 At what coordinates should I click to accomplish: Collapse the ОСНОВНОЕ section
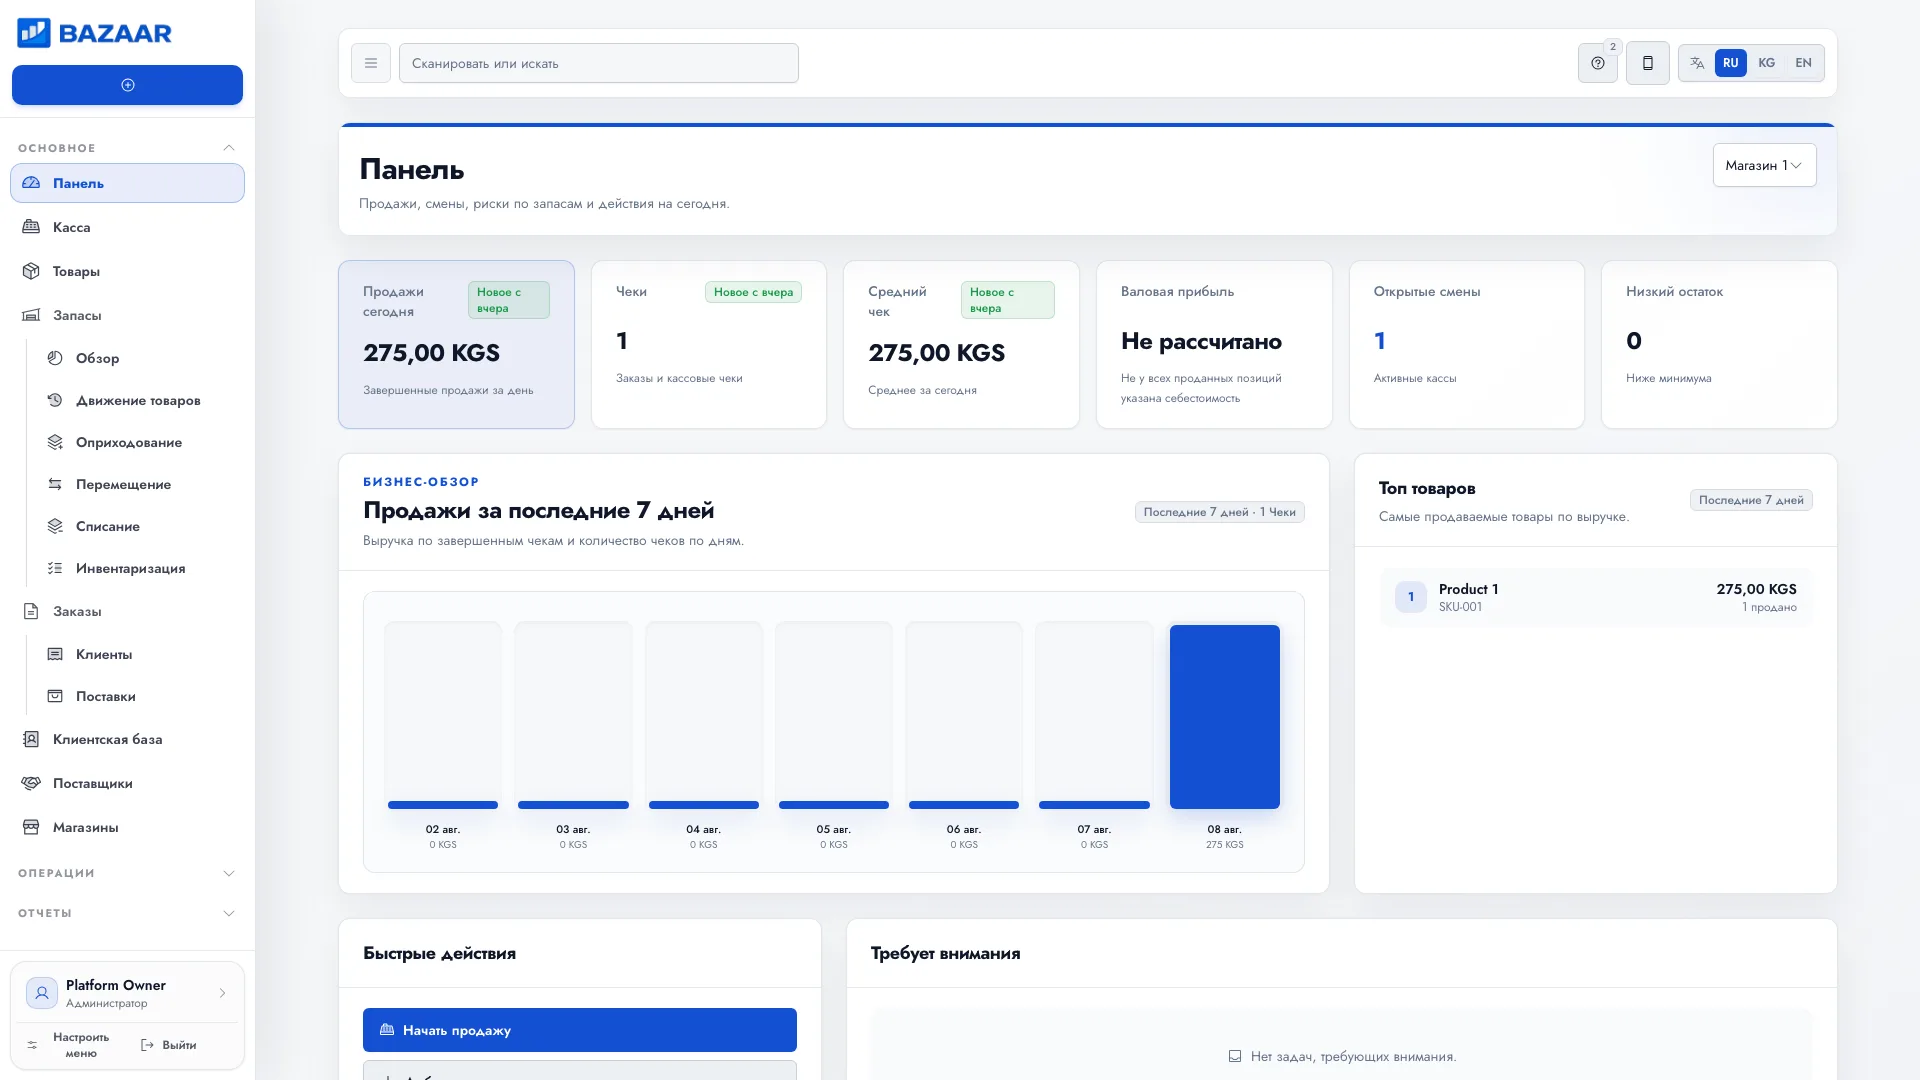tap(127, 148)
